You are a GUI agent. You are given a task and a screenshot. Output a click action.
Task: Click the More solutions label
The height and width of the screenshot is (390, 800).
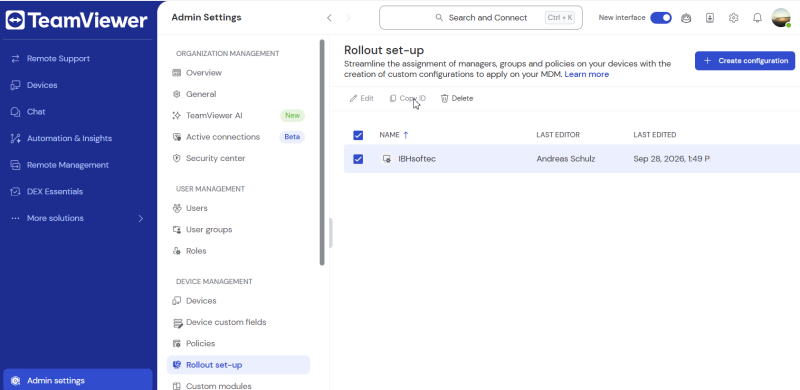55,218
